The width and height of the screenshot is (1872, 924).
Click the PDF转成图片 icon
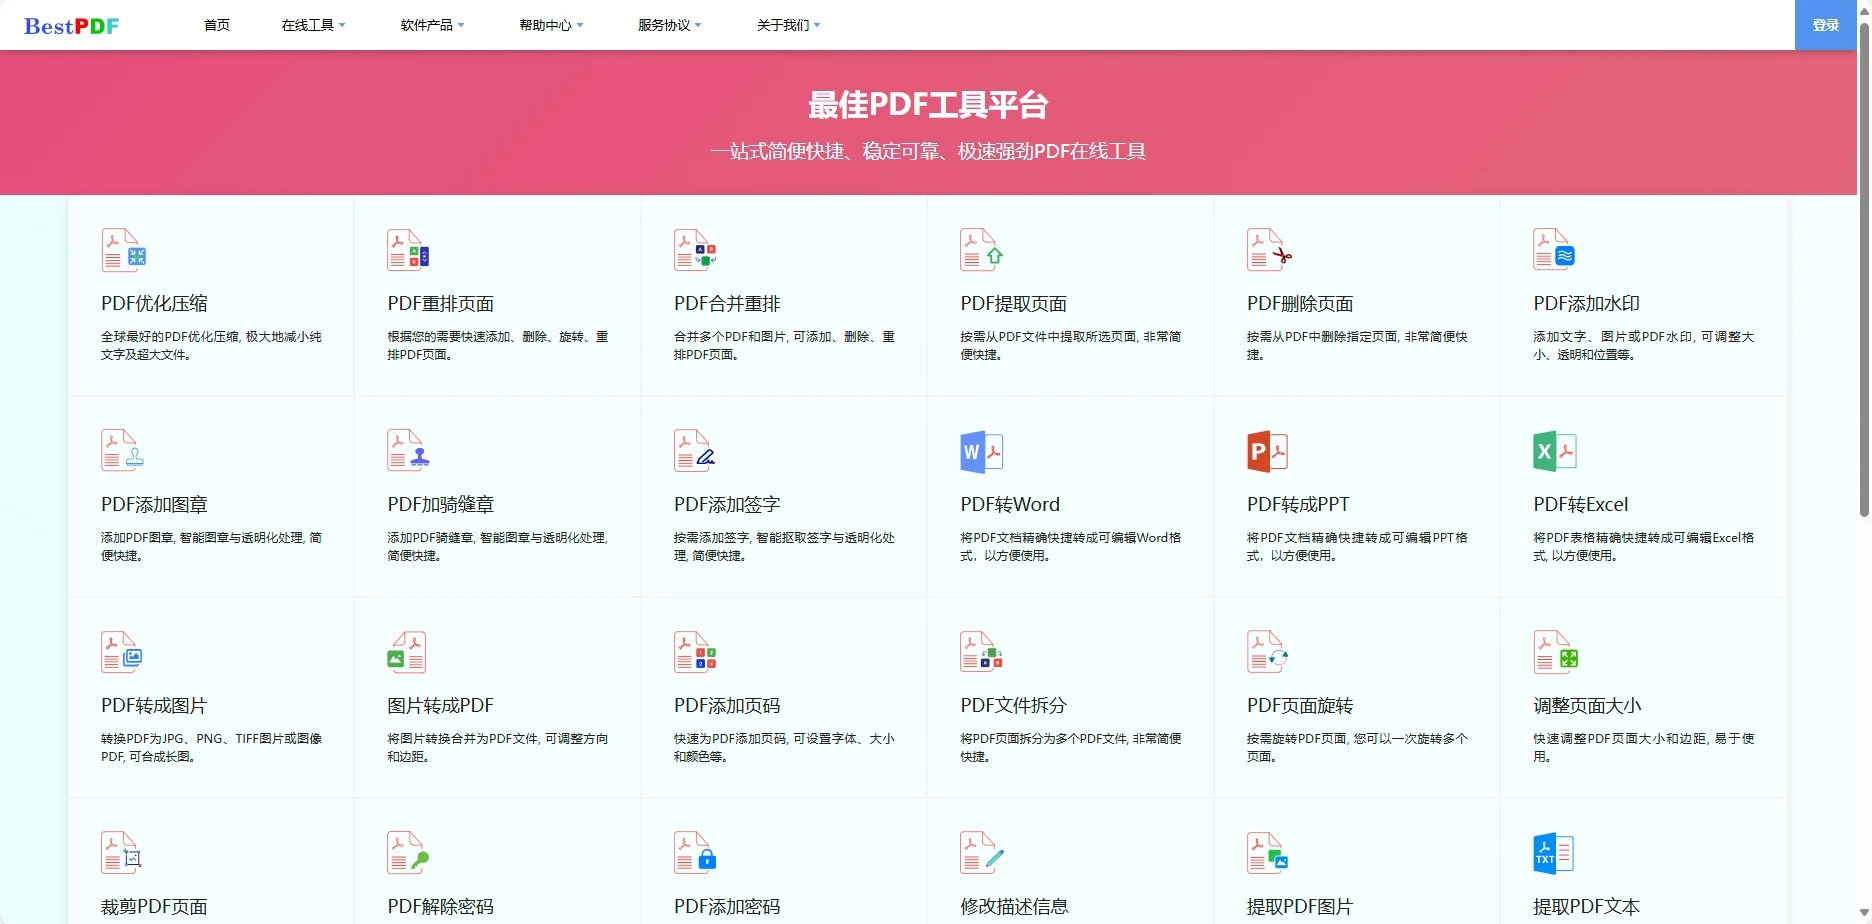click(122, 652)
